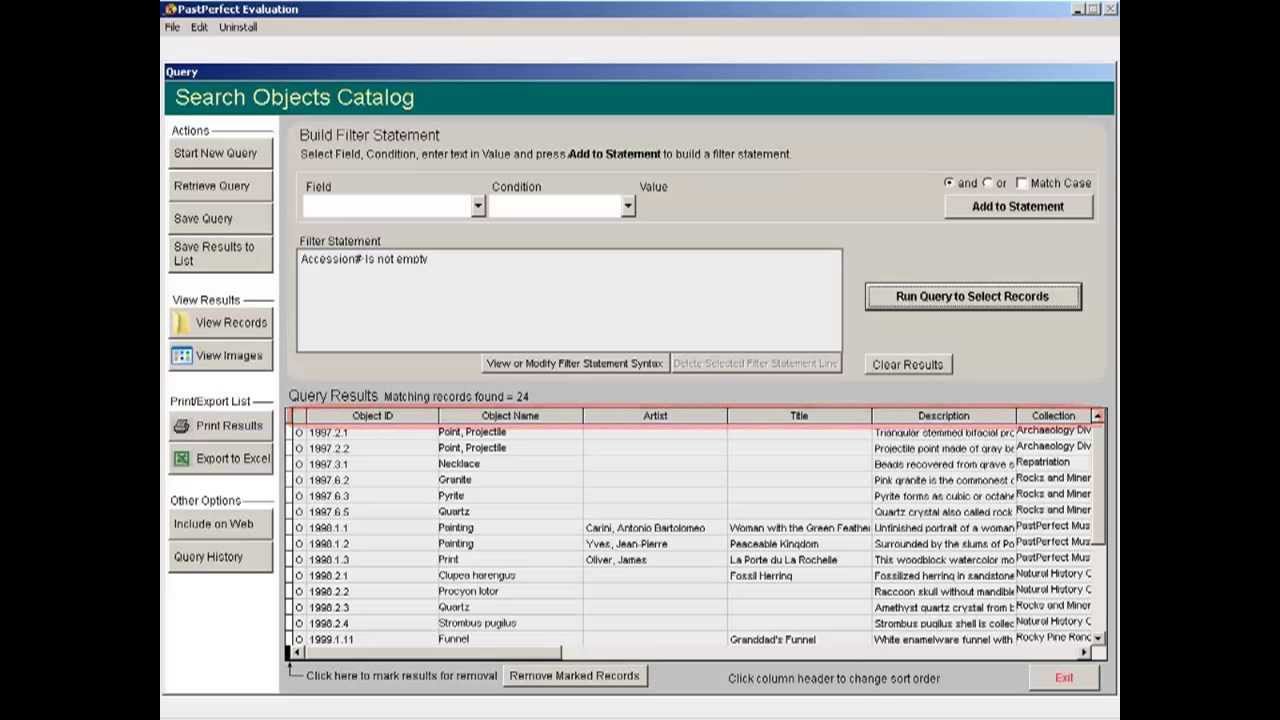Screen dimensions: 1280x720
Task: Sort results by Description column
Action: [x=943, y=416]
